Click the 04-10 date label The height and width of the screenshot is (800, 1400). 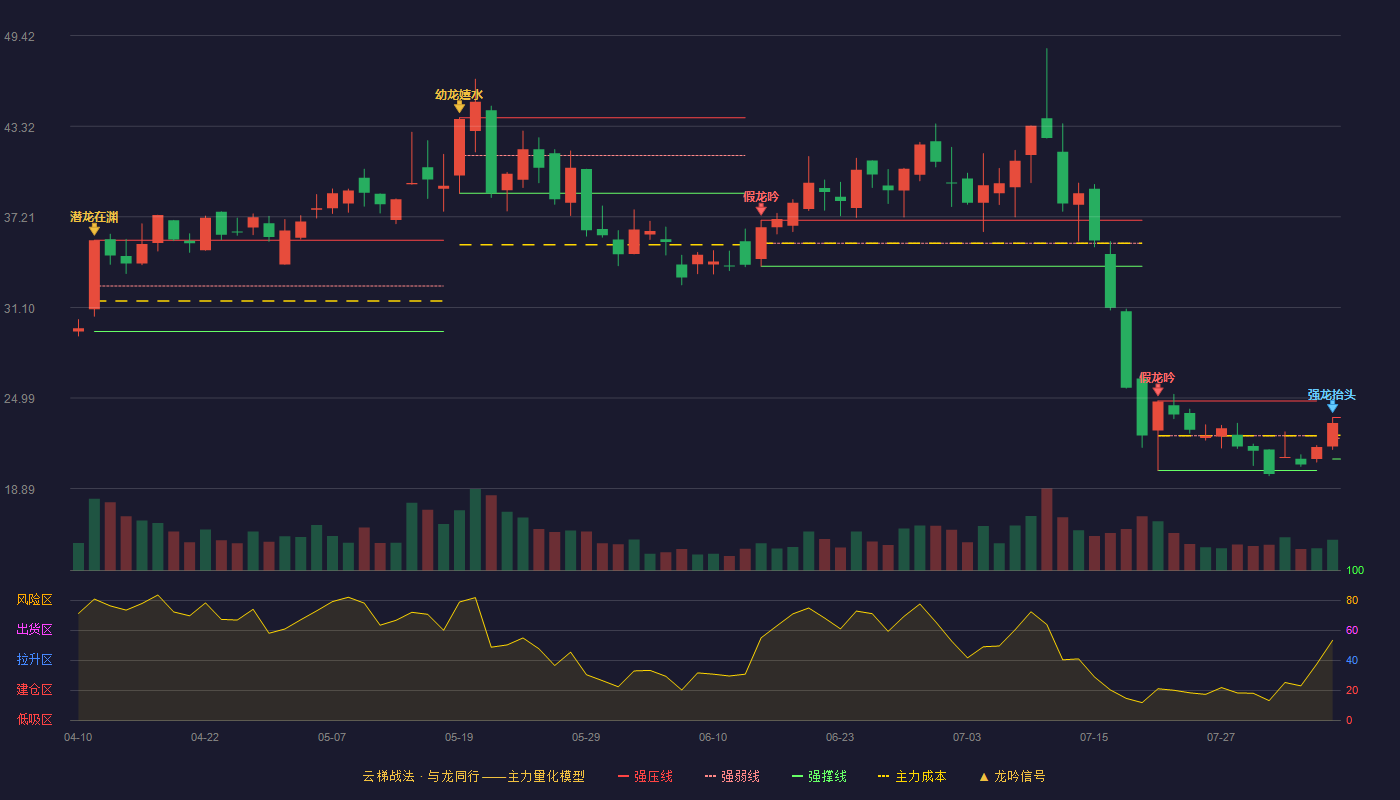coord(78,737)
